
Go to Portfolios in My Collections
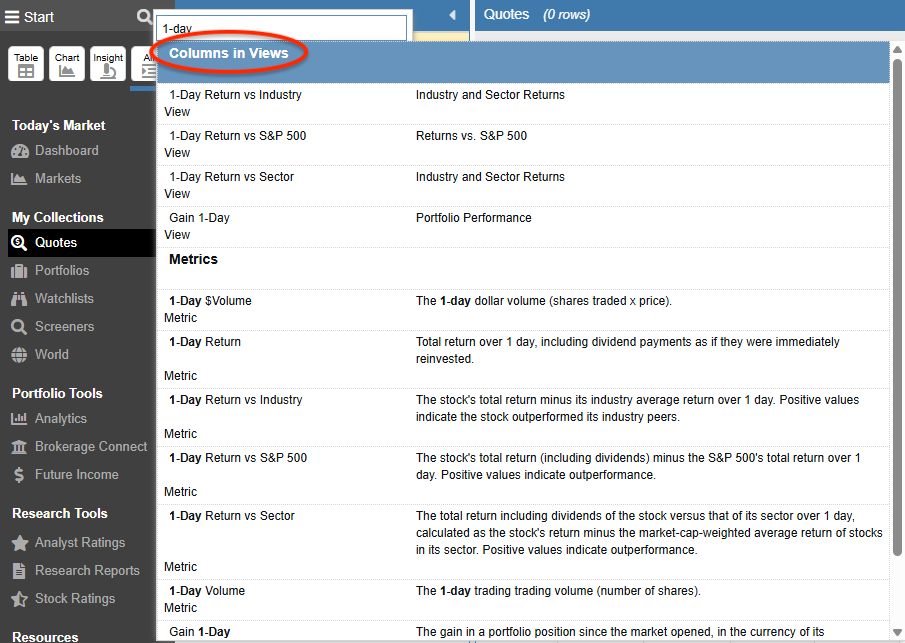[62, 270]
